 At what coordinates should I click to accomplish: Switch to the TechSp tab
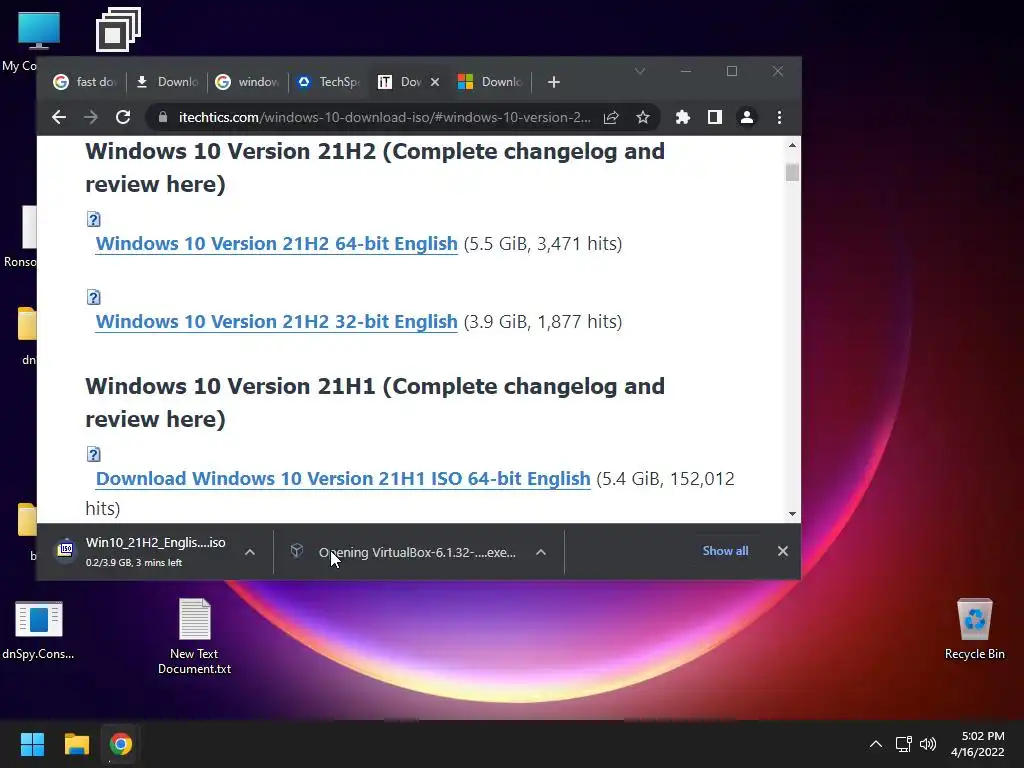coord(328,82)
